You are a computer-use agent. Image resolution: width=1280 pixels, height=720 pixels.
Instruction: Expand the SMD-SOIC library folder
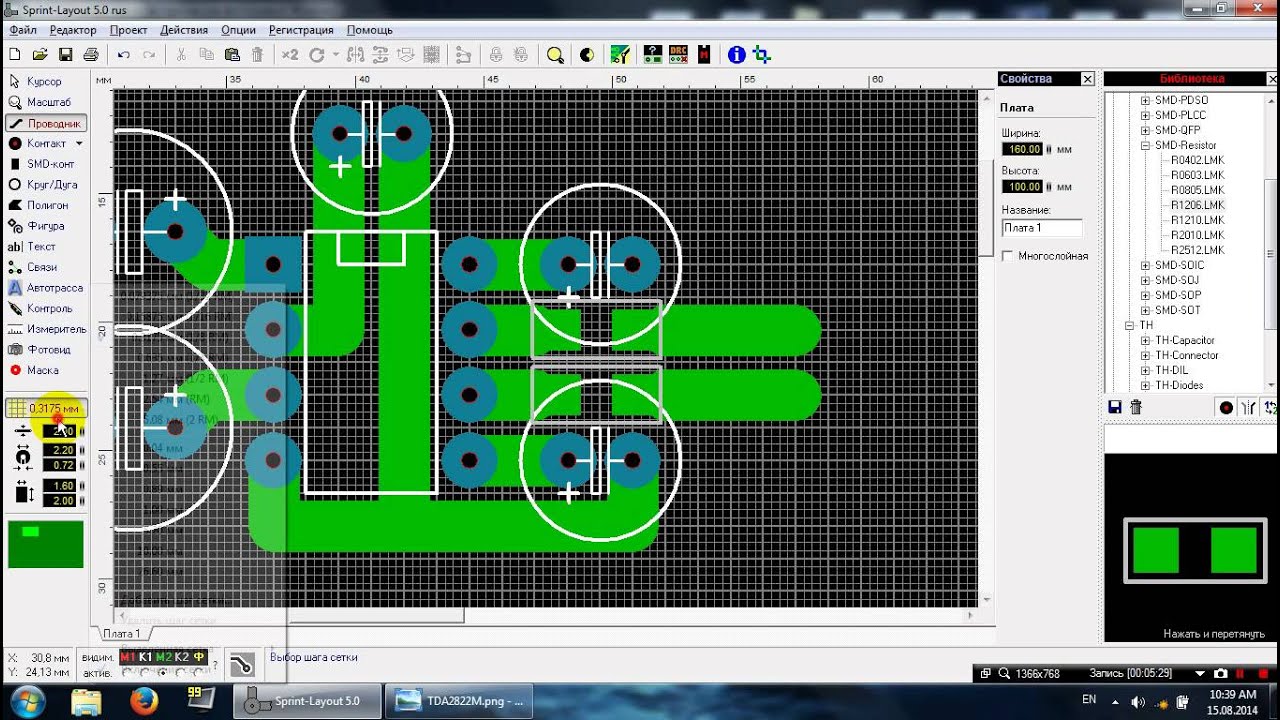pyautogui.click(x=1146, y=265)
